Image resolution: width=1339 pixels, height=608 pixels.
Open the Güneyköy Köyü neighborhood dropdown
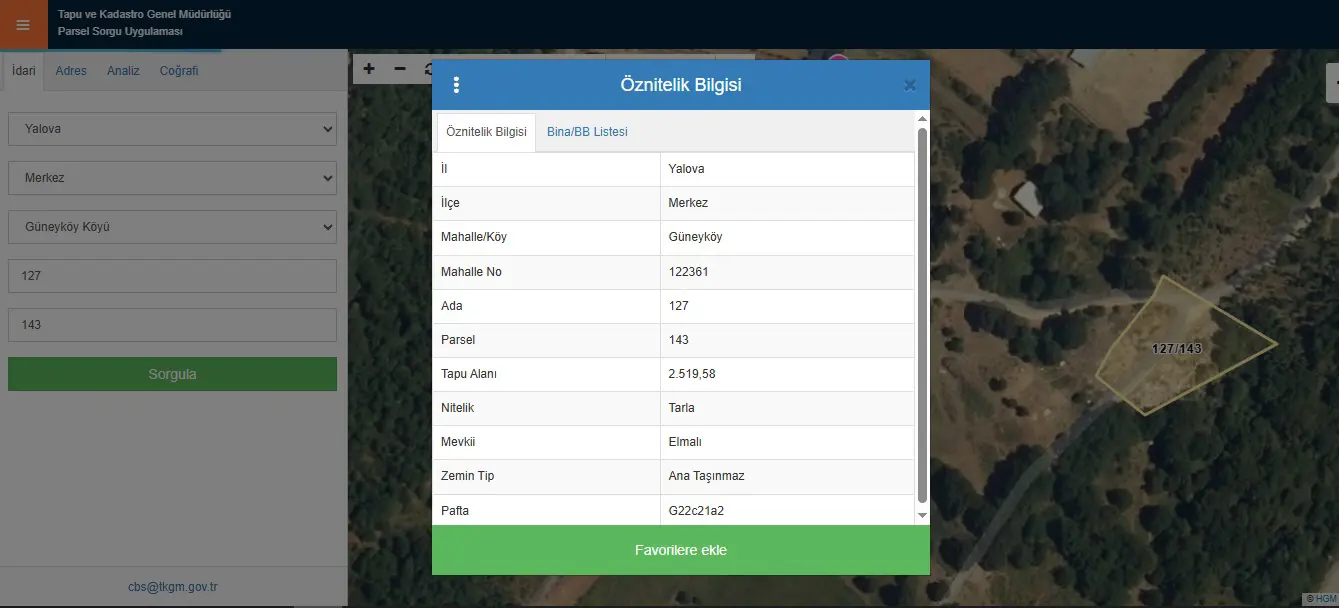[172, 227]
